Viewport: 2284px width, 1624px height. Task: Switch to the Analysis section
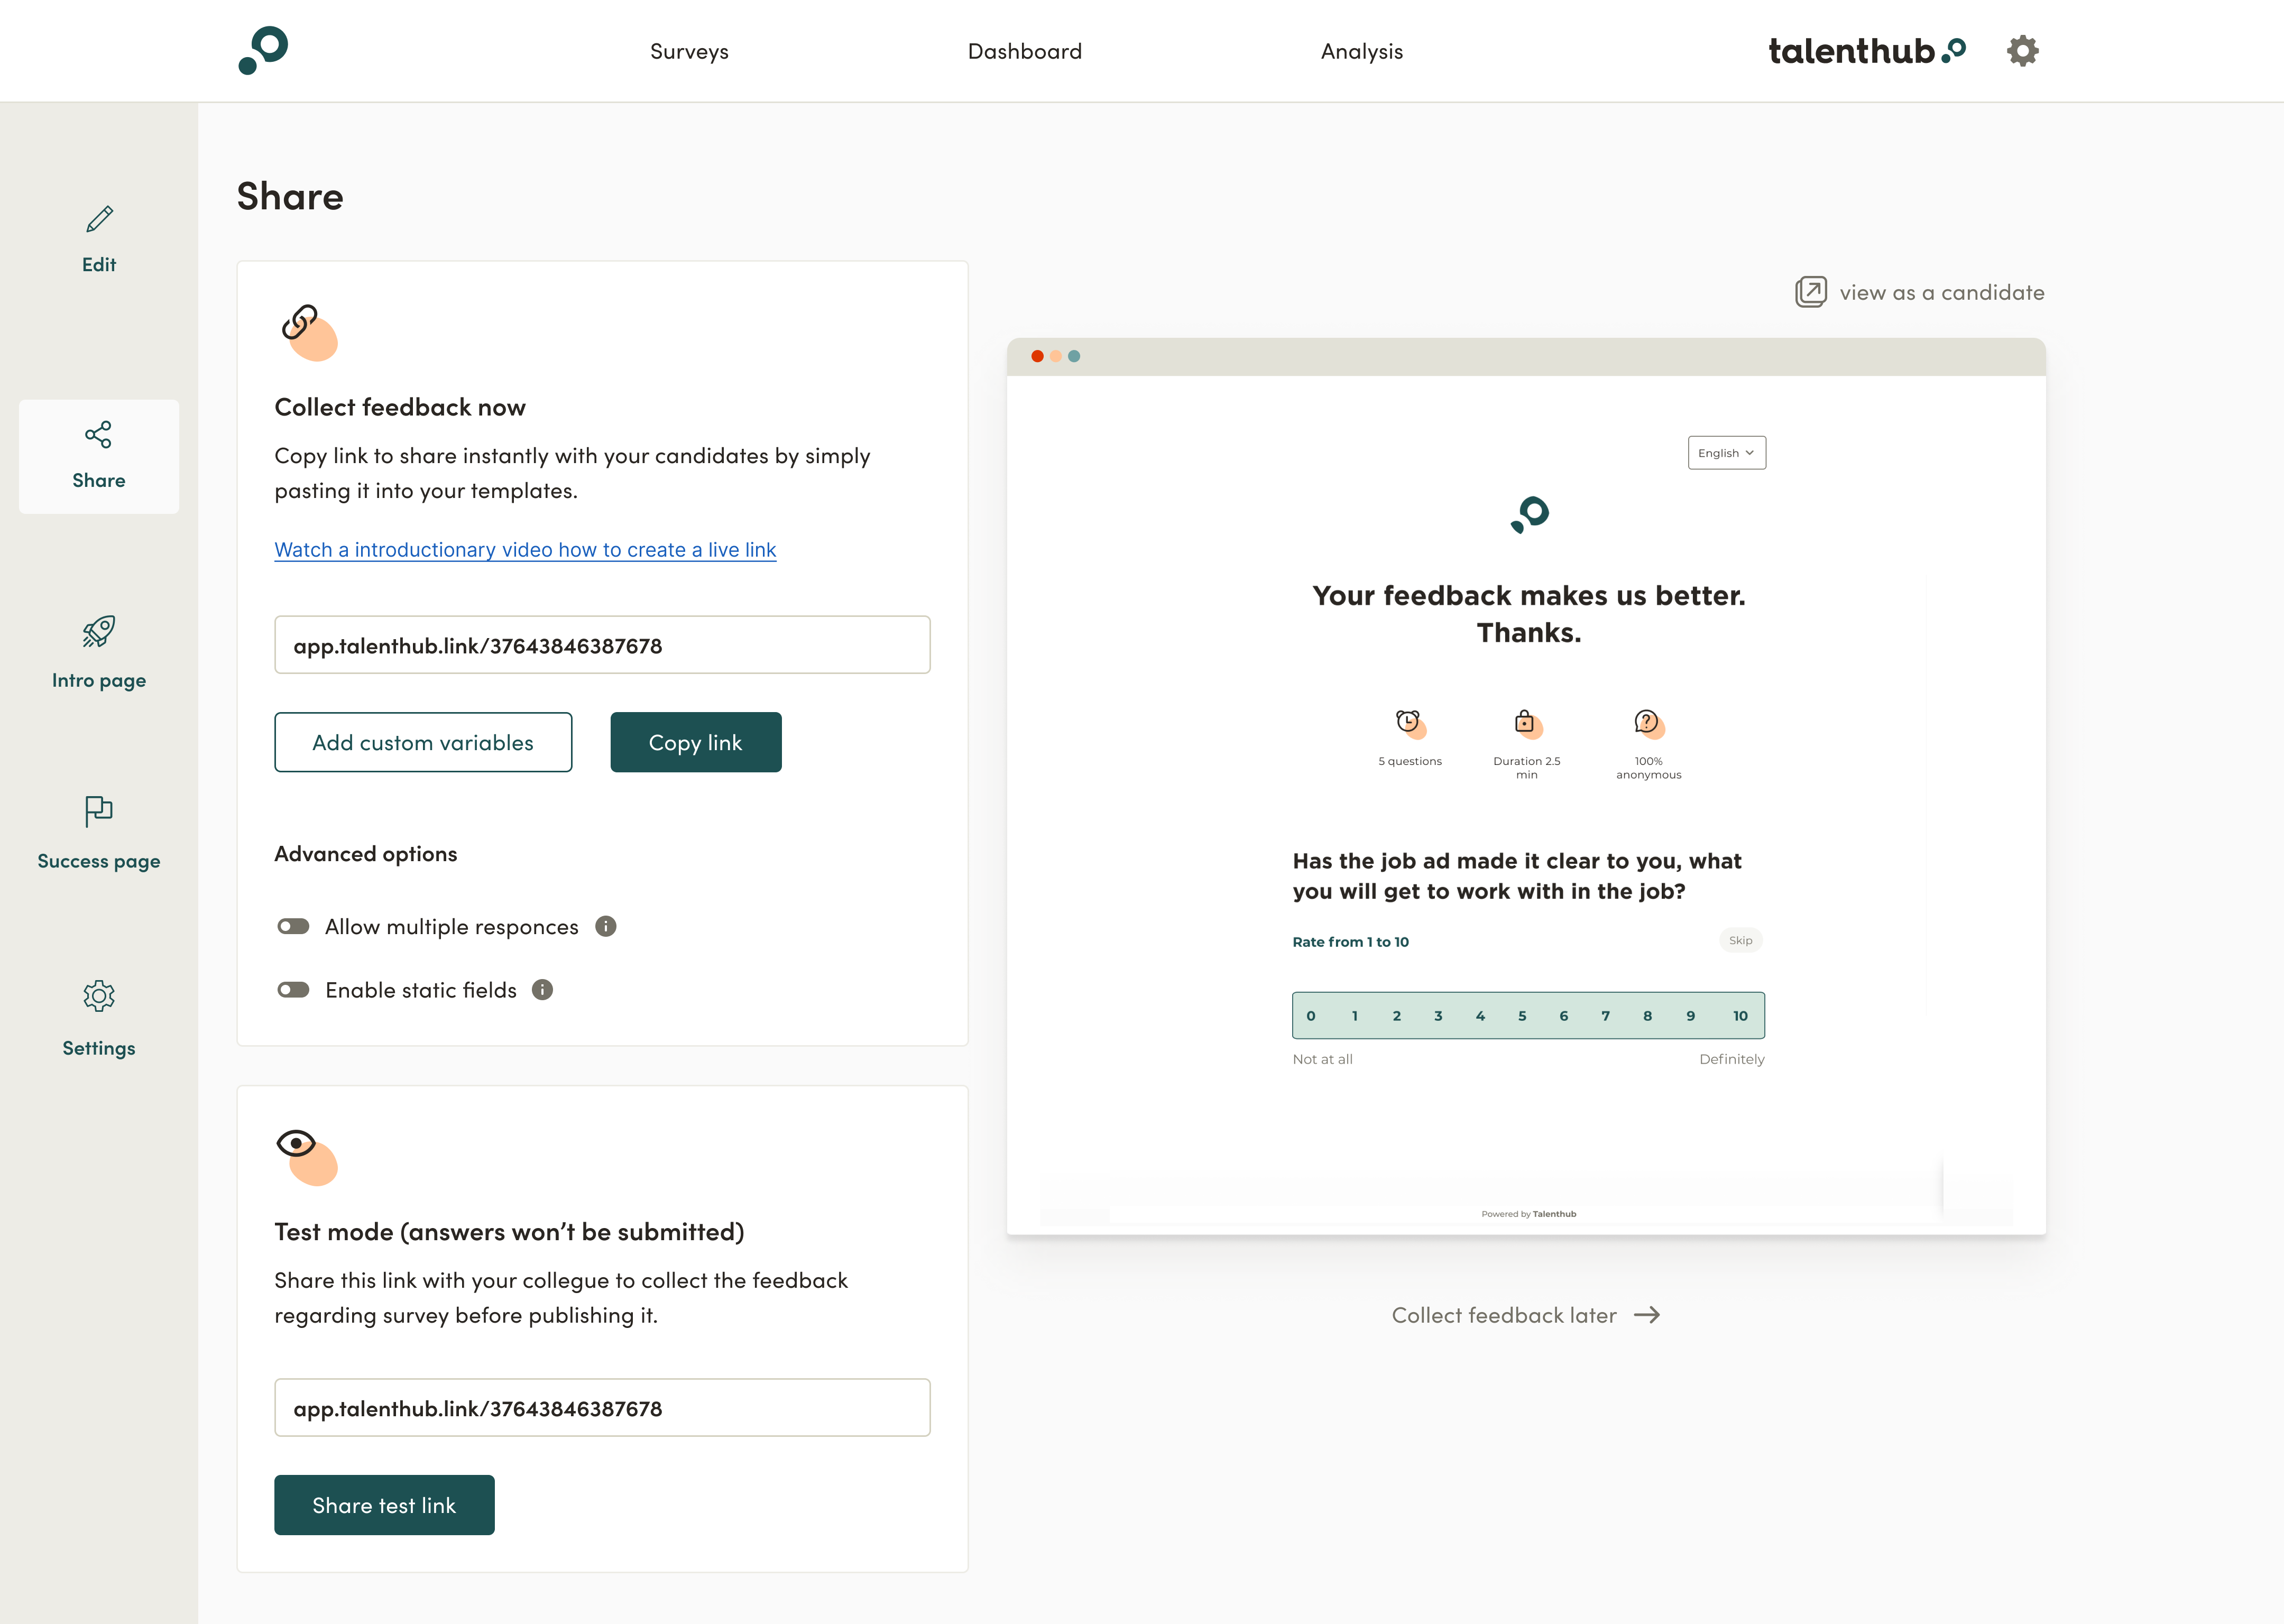(1361, 50)
